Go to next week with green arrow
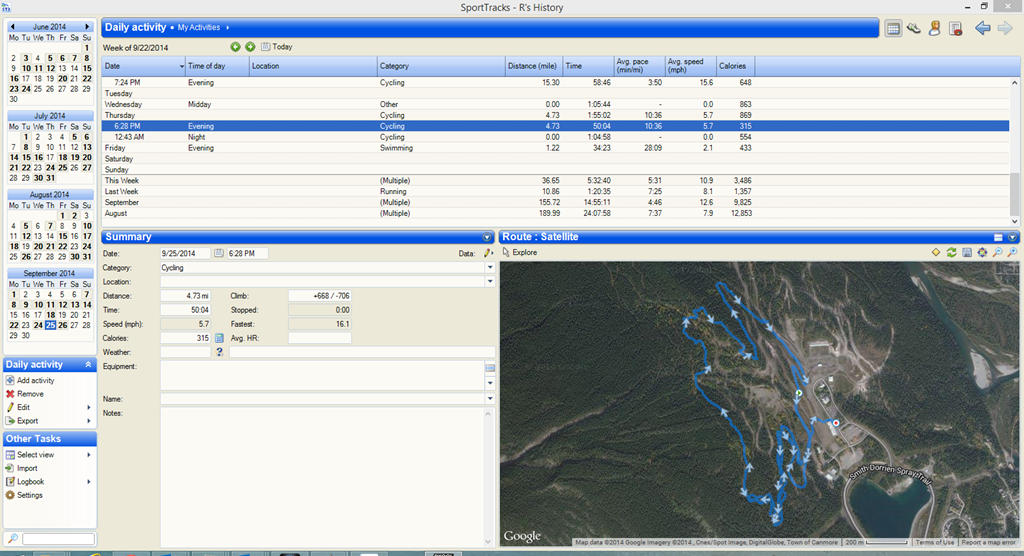 pyautogui.click(x=249, y=47)
